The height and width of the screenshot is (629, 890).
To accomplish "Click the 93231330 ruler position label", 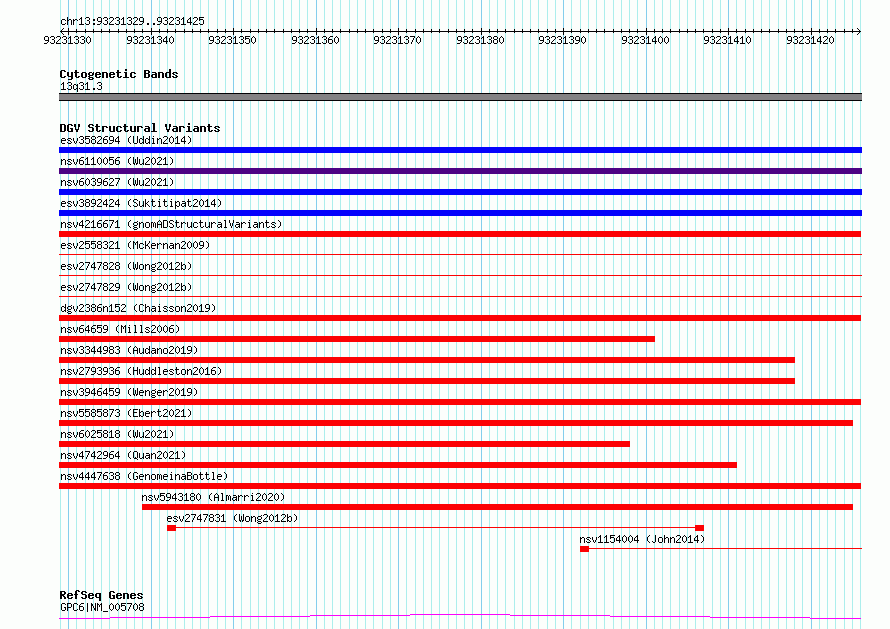I will click(x=67, y=40).
